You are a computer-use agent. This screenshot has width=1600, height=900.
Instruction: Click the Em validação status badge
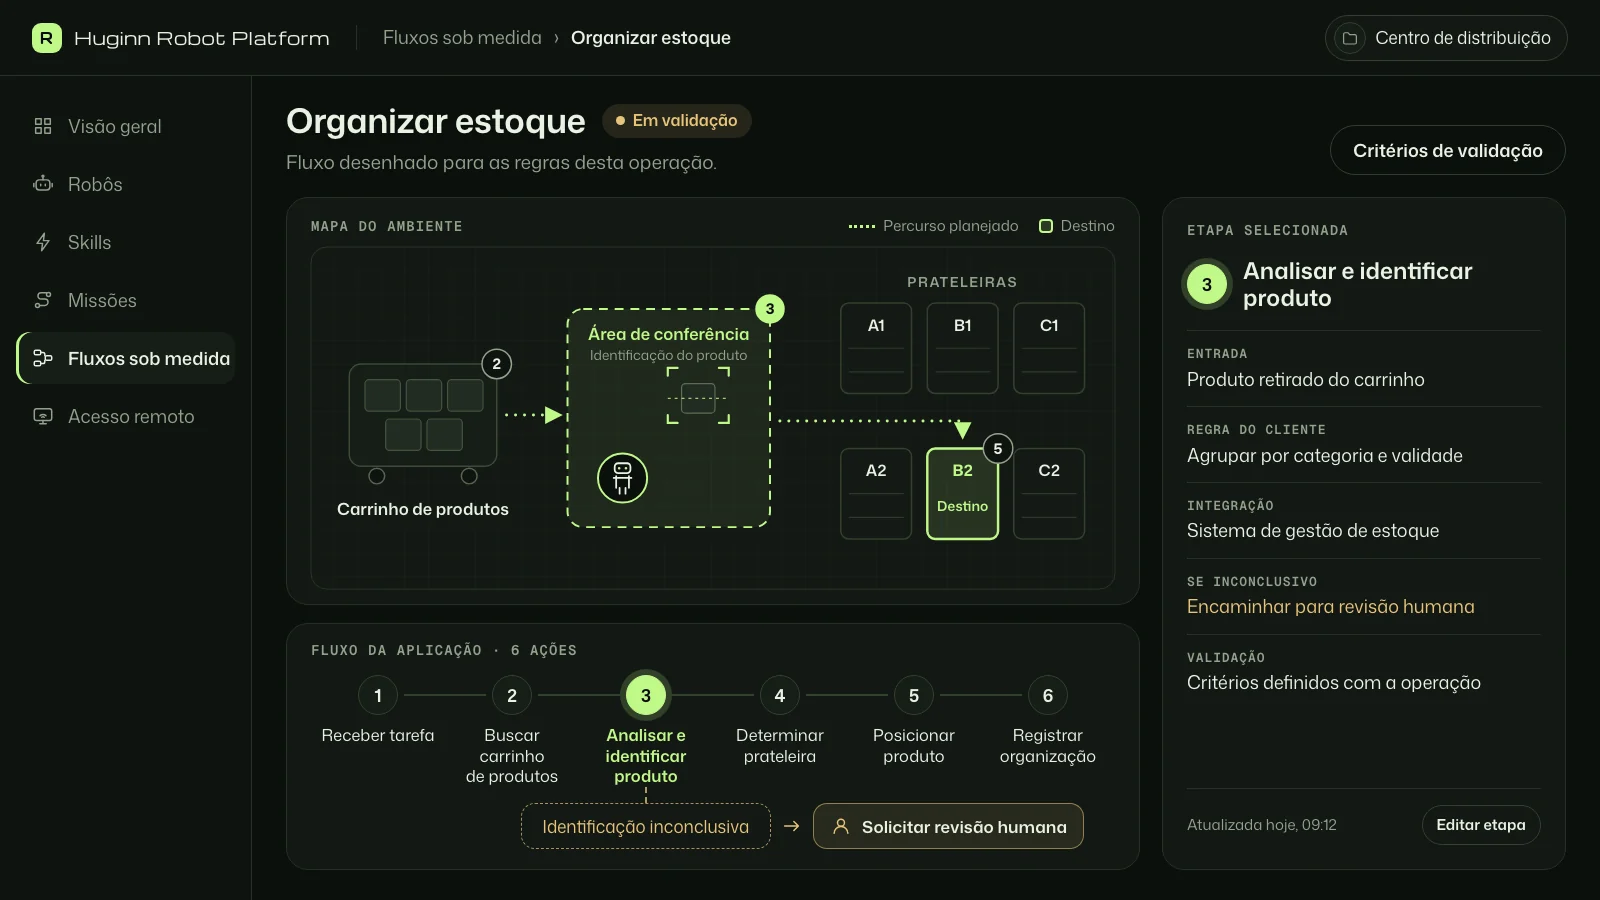click(x=676, y=120)
